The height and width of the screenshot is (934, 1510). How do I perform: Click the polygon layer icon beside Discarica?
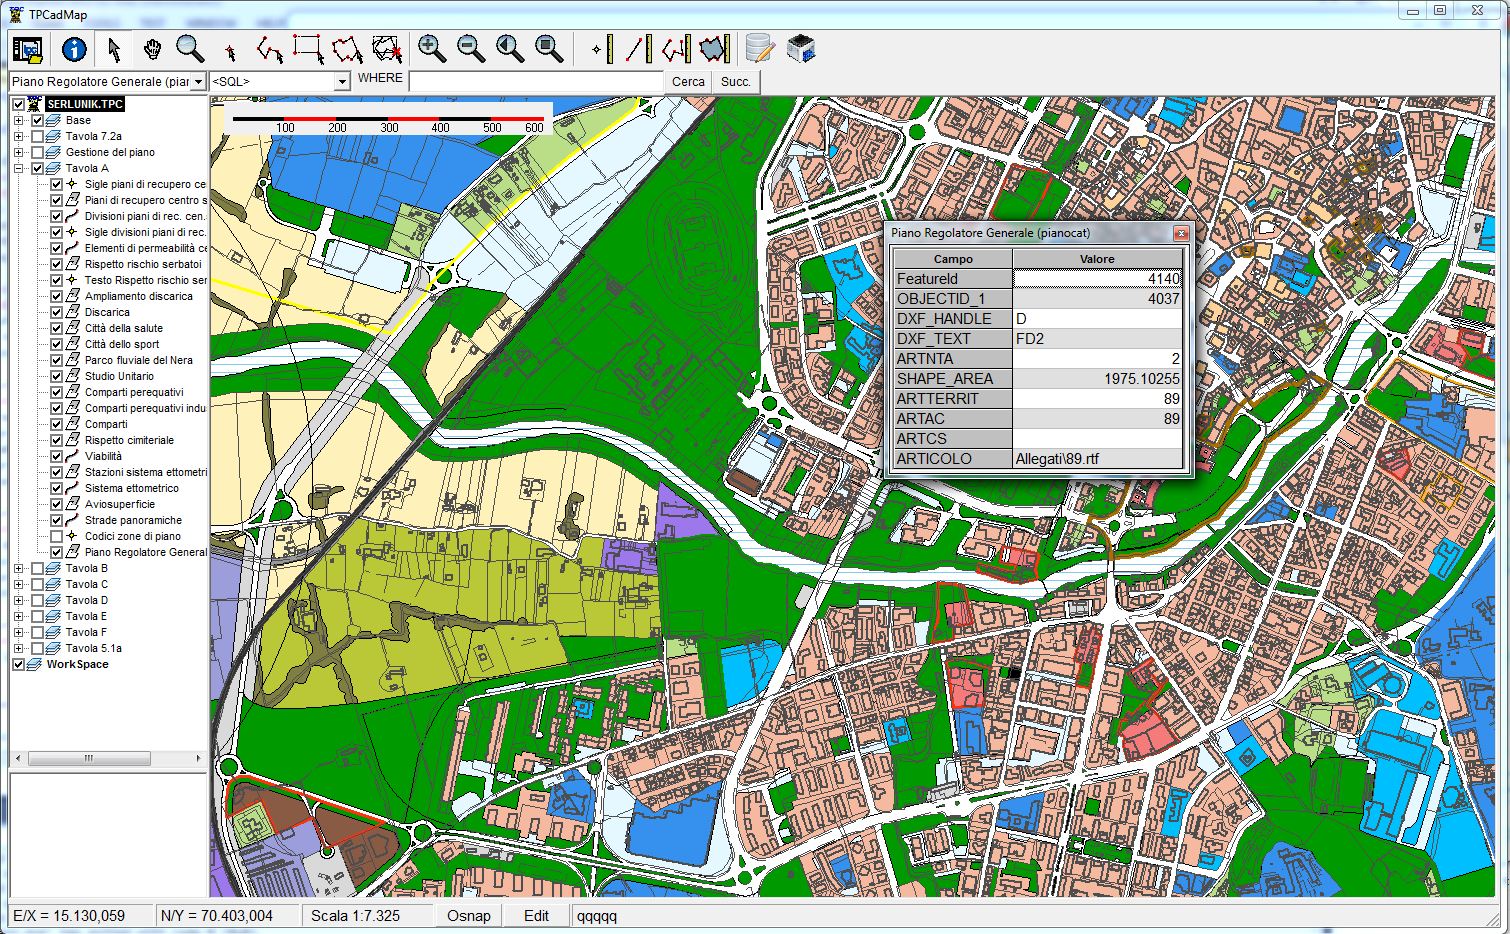pyautogui.click(x=73, y=312)
